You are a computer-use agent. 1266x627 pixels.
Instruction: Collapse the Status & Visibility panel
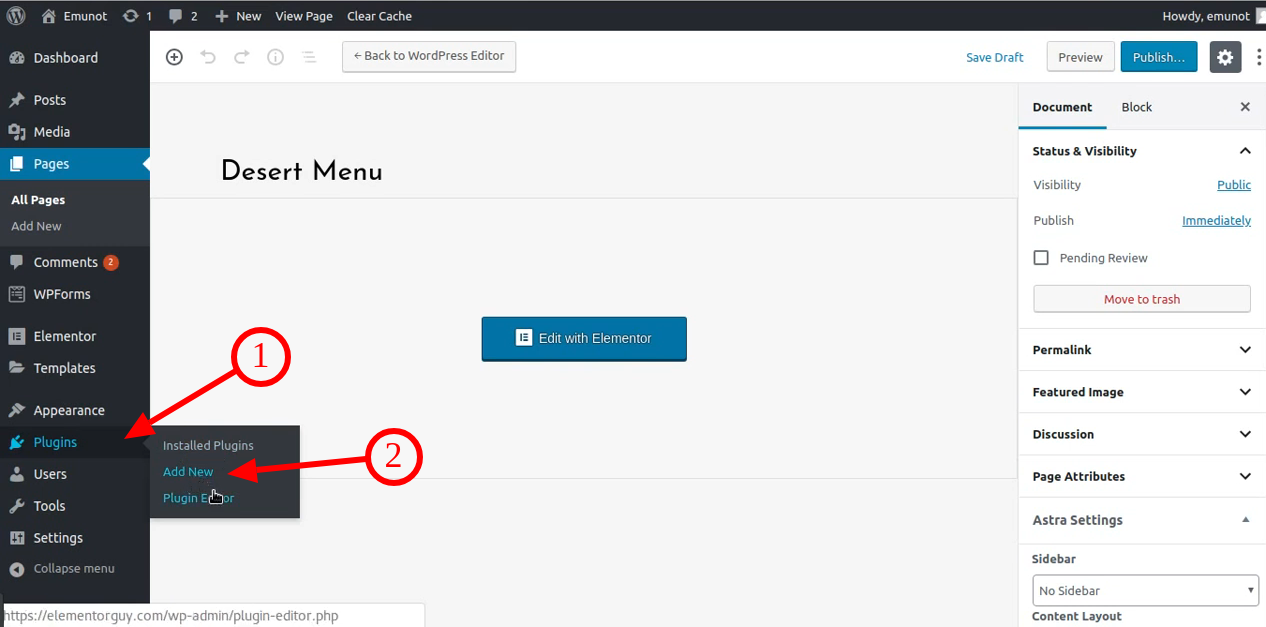[1245, 150]
